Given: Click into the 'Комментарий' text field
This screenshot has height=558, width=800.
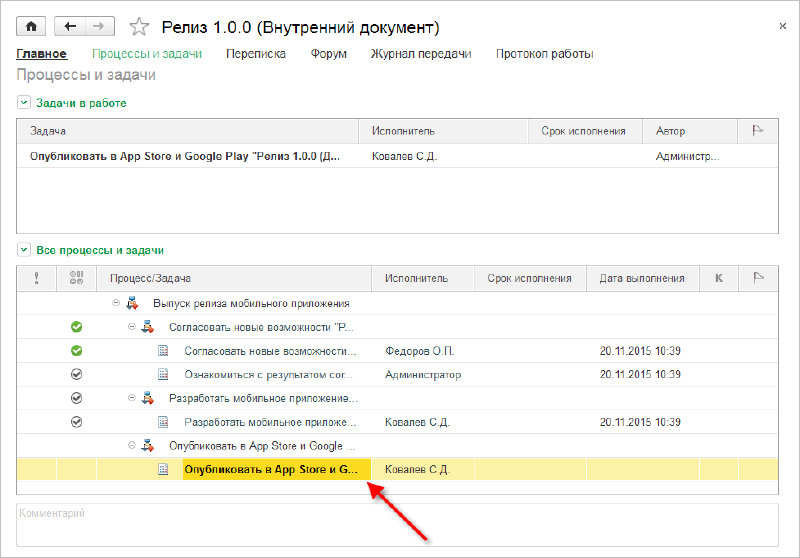Looking at the screenshot, I should pyautogui.click(x=397, y=524).
